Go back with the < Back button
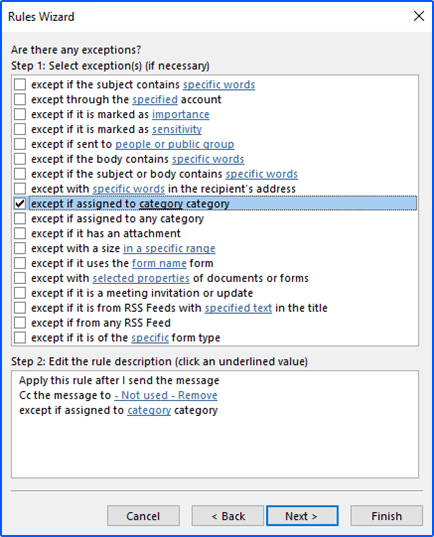This screenshot has width=434, height=537. pos(228,516)
